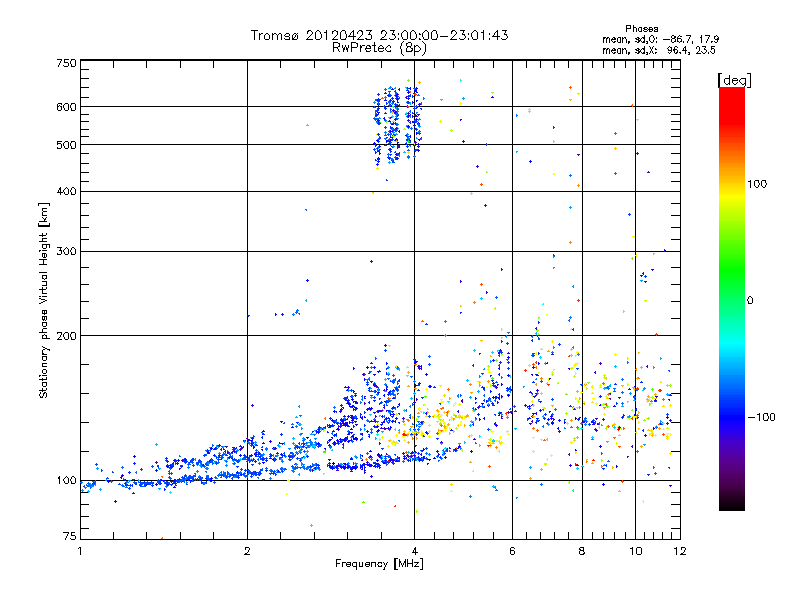Click the x-axis tick label '4'

(414, 551)
